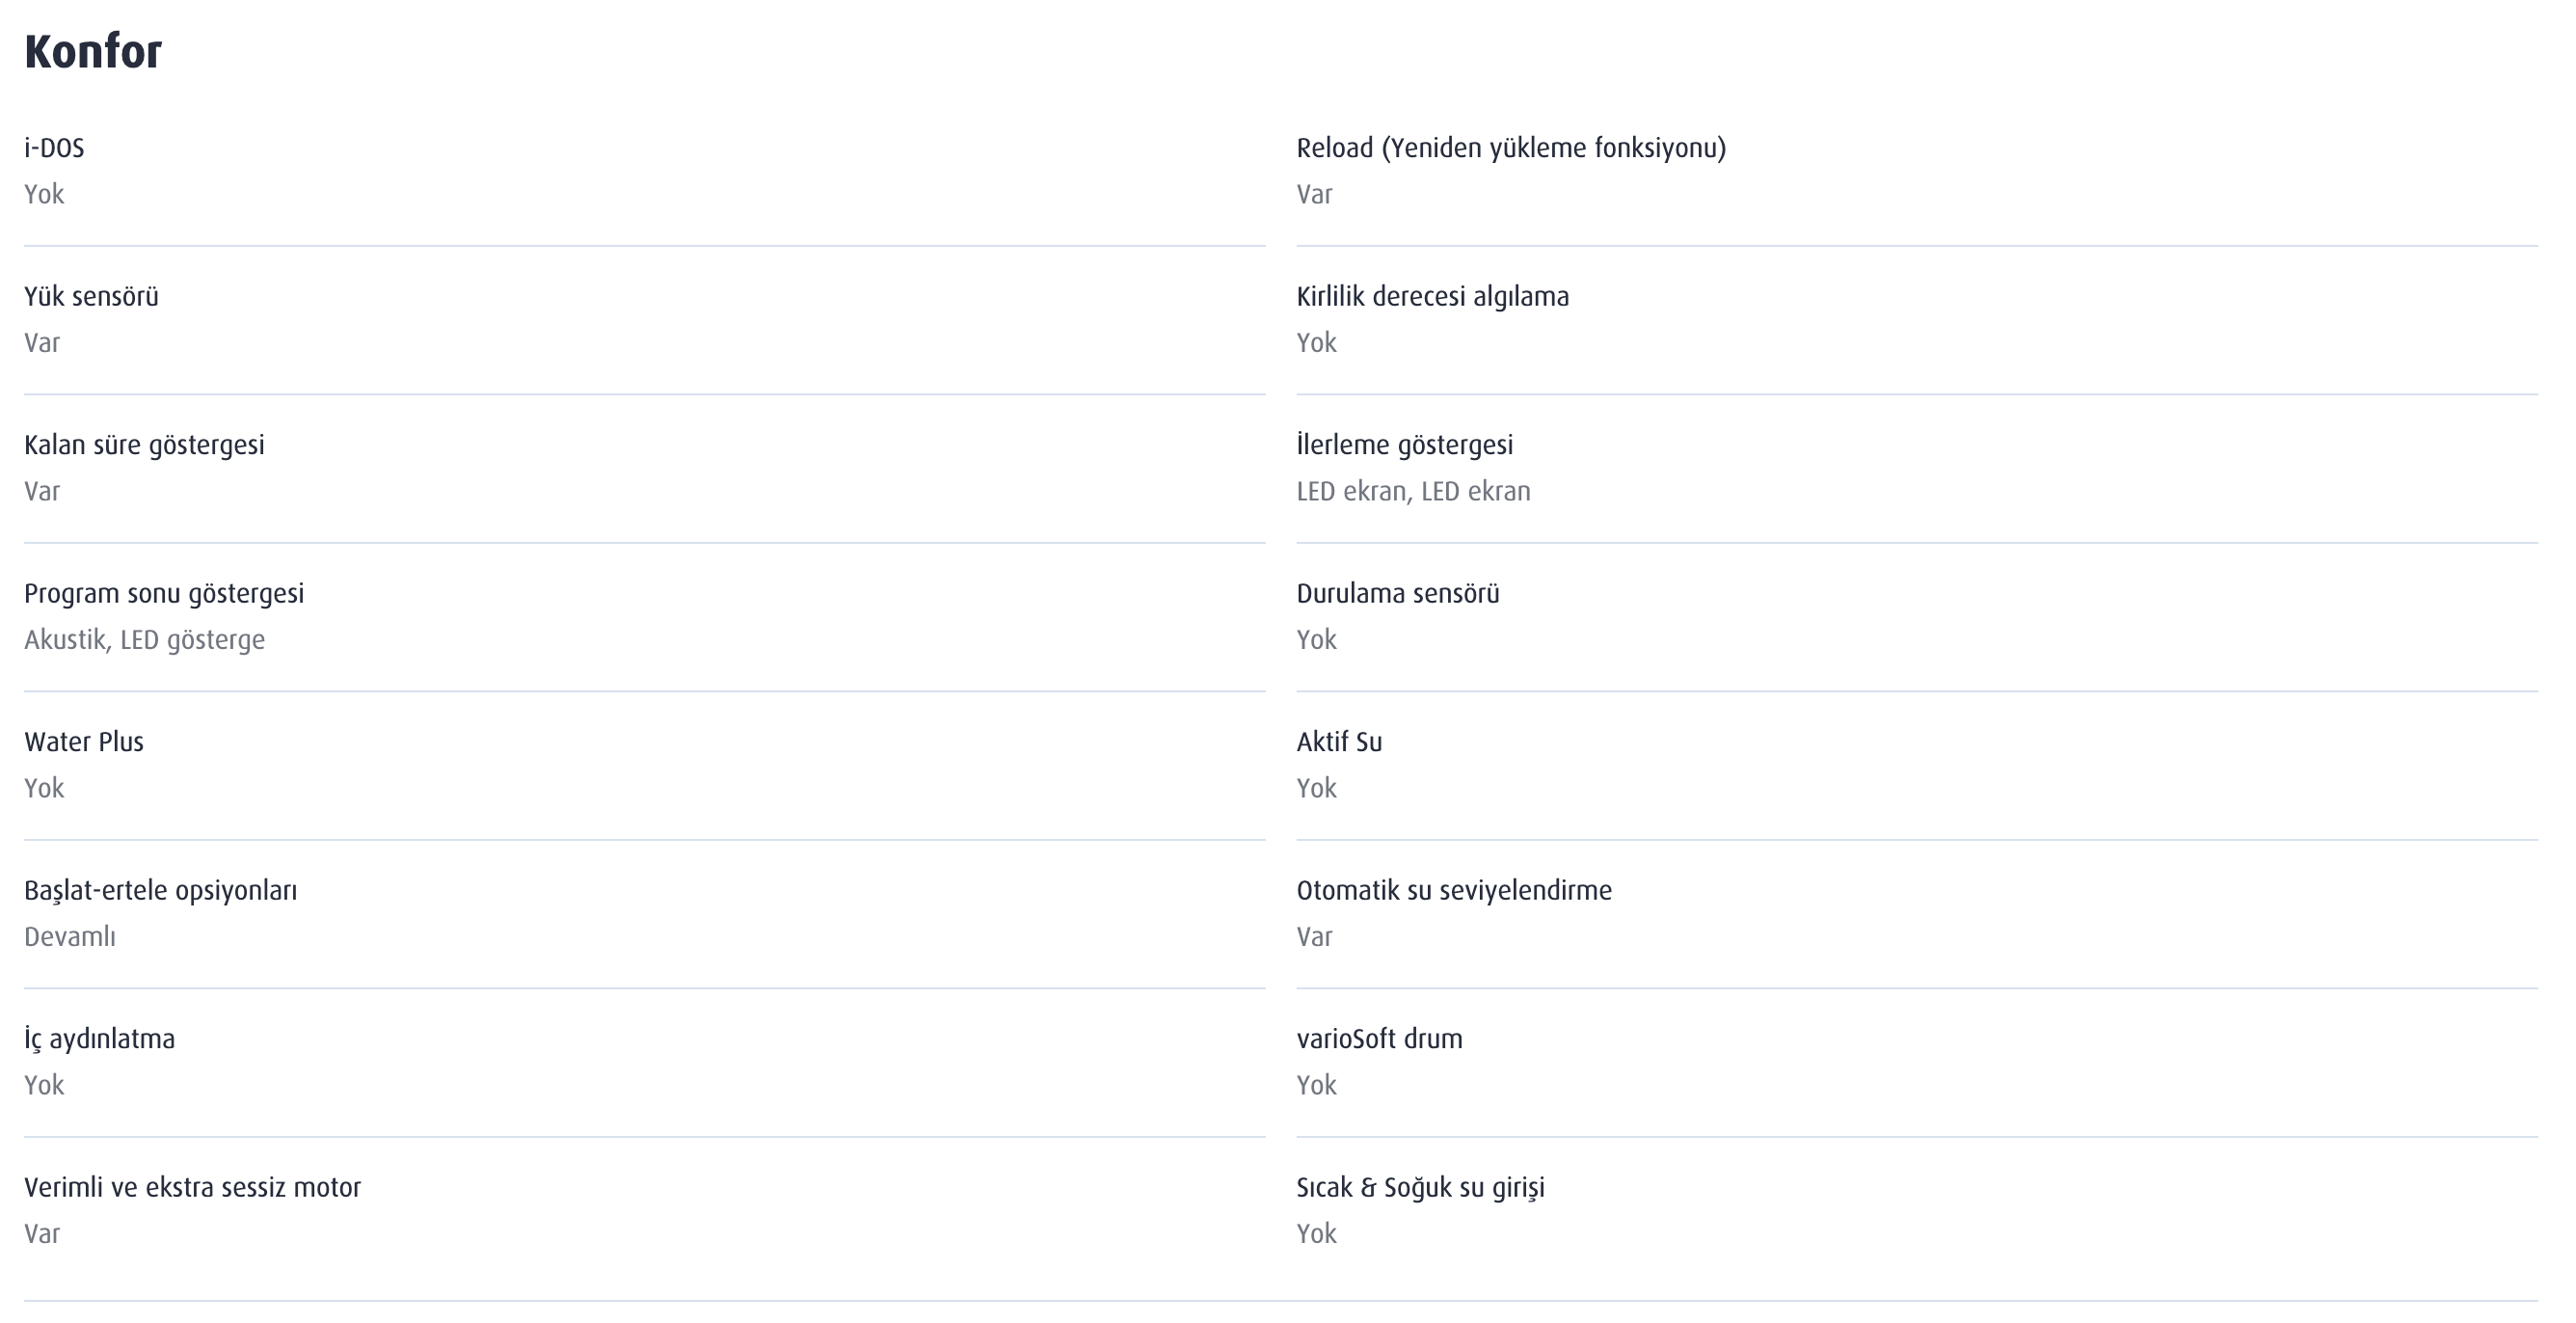Click the Devamlı value text

click(70, 937)
